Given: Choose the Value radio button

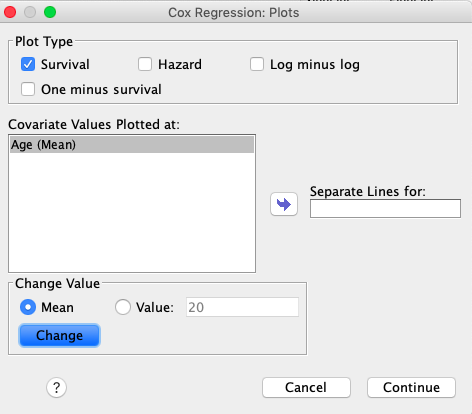Looking at the screenshot, I should point(123,307).
